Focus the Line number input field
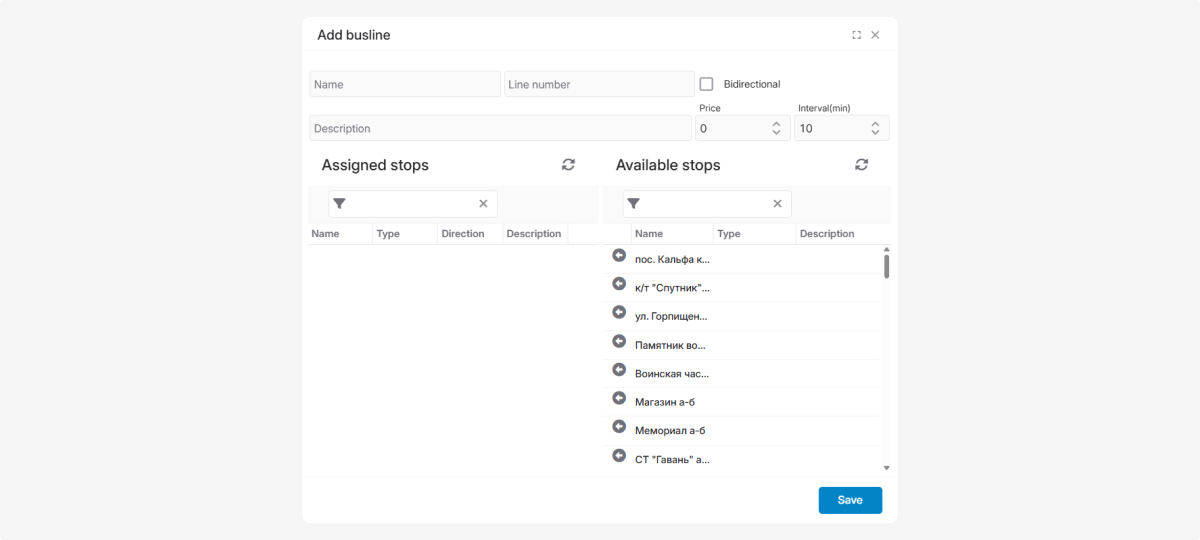 coord(599,84)
